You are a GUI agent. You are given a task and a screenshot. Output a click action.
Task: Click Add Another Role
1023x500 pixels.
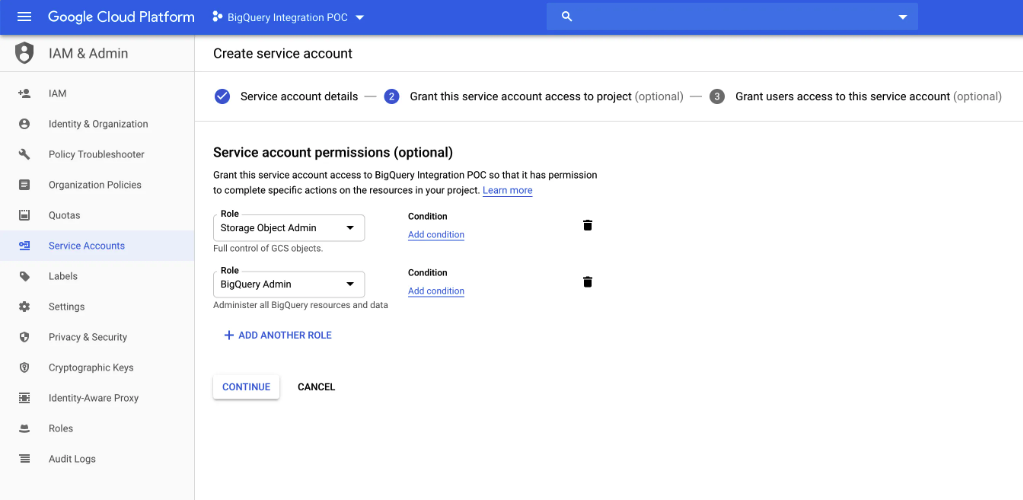[278, 336]
